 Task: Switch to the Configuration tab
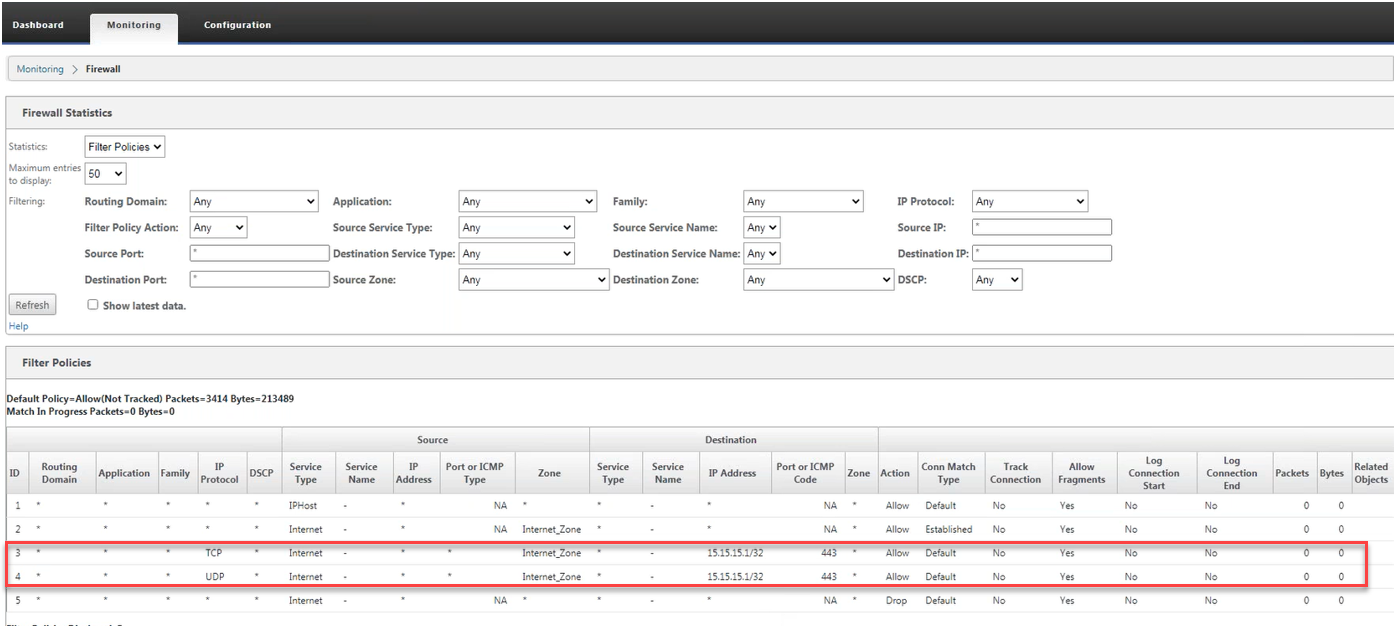[x=237, y=25]
